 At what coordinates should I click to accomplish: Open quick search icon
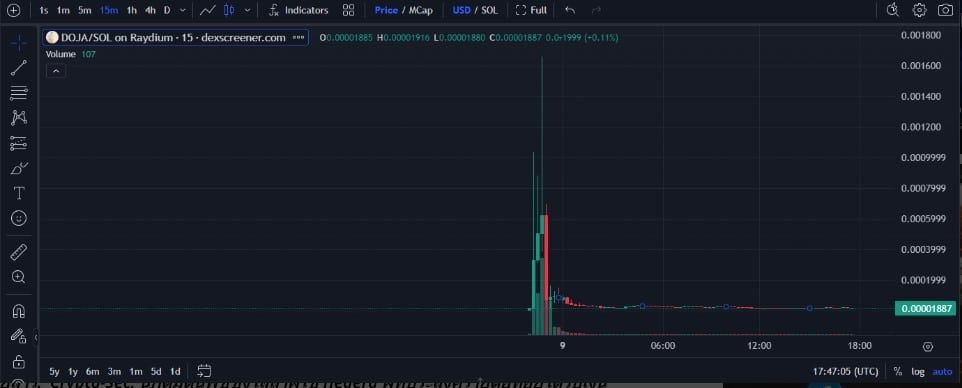(x=893, y=10)
